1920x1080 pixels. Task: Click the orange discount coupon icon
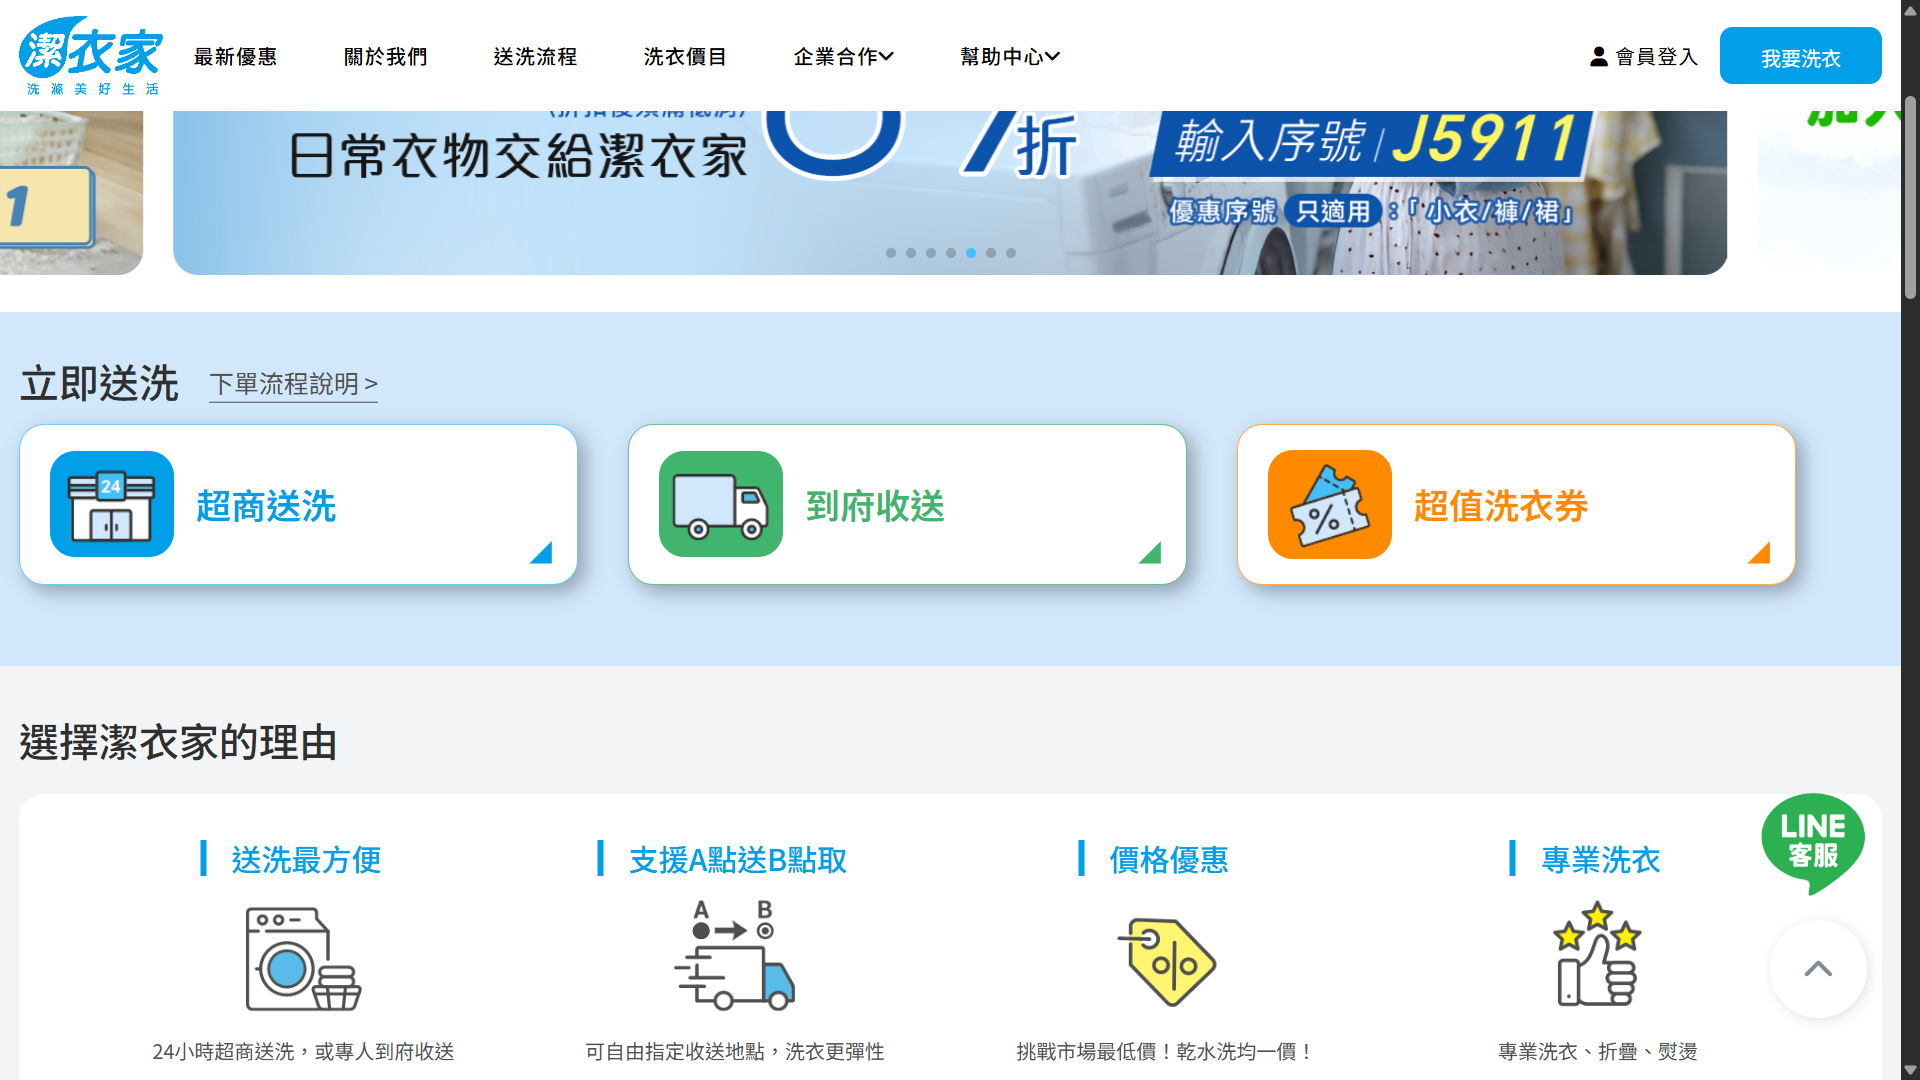[x=1329, y=504]
